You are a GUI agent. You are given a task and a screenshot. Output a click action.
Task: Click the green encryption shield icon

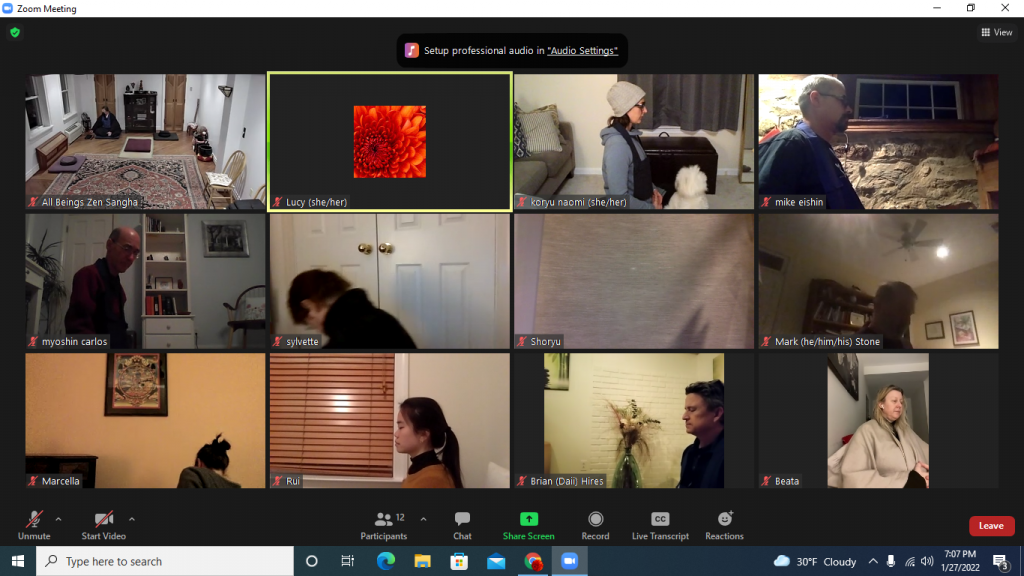point(15,32)
